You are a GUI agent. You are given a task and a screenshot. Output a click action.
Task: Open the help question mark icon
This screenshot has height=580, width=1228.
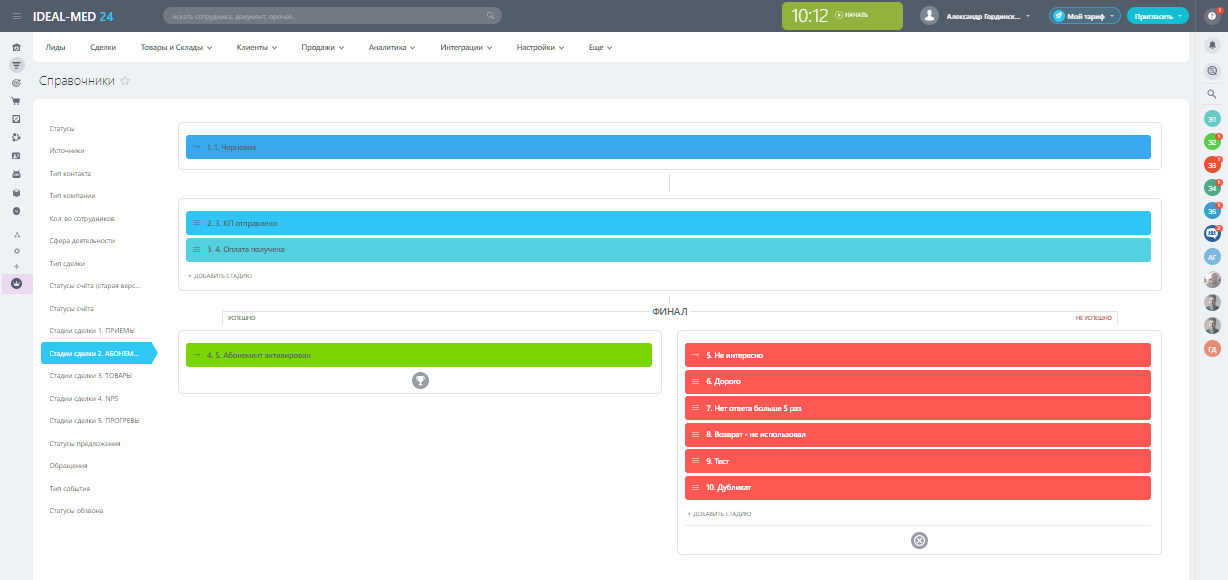tap(1209, 16)
